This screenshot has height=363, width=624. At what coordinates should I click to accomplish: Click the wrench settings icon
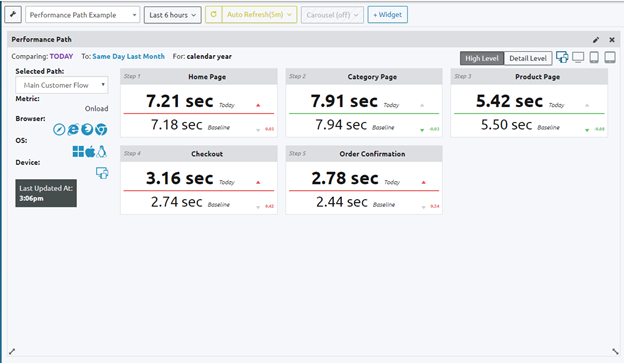coord(13,15)
